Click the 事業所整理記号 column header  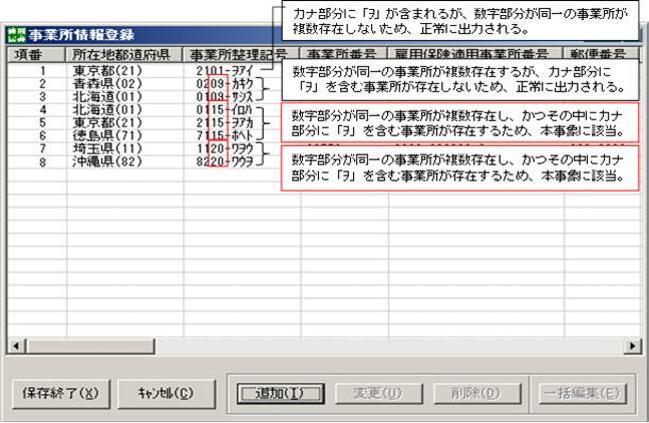coord(238,56)
